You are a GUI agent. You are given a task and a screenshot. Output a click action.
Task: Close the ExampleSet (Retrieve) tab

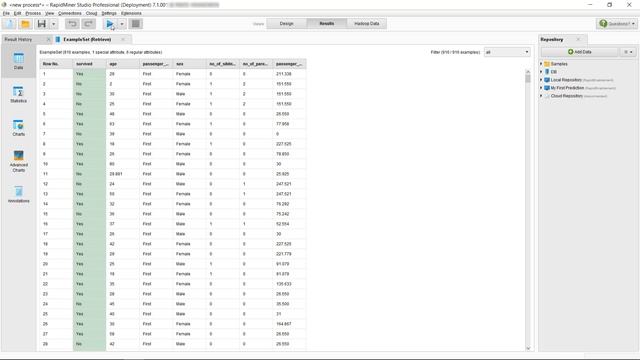[x=123, y=40]
